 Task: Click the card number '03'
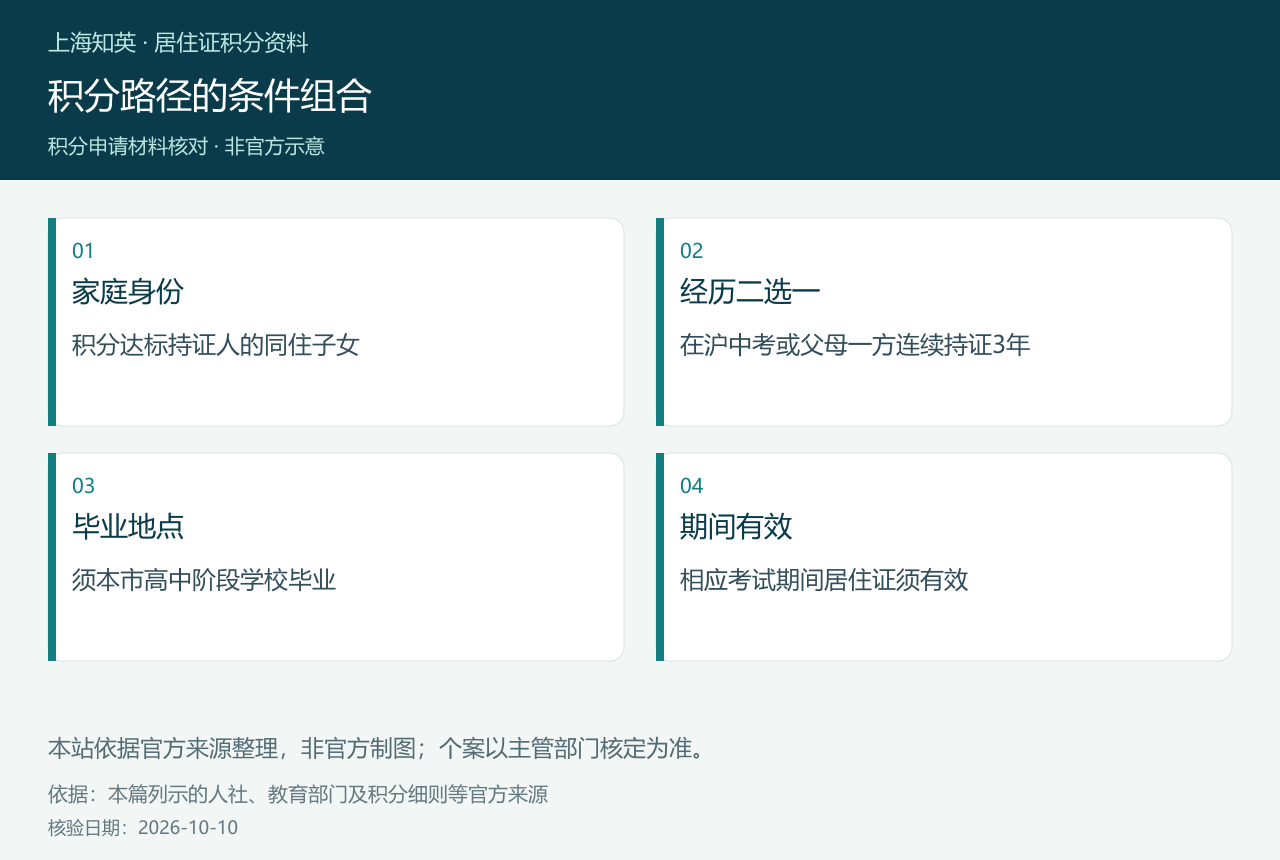tap(84, 486)
